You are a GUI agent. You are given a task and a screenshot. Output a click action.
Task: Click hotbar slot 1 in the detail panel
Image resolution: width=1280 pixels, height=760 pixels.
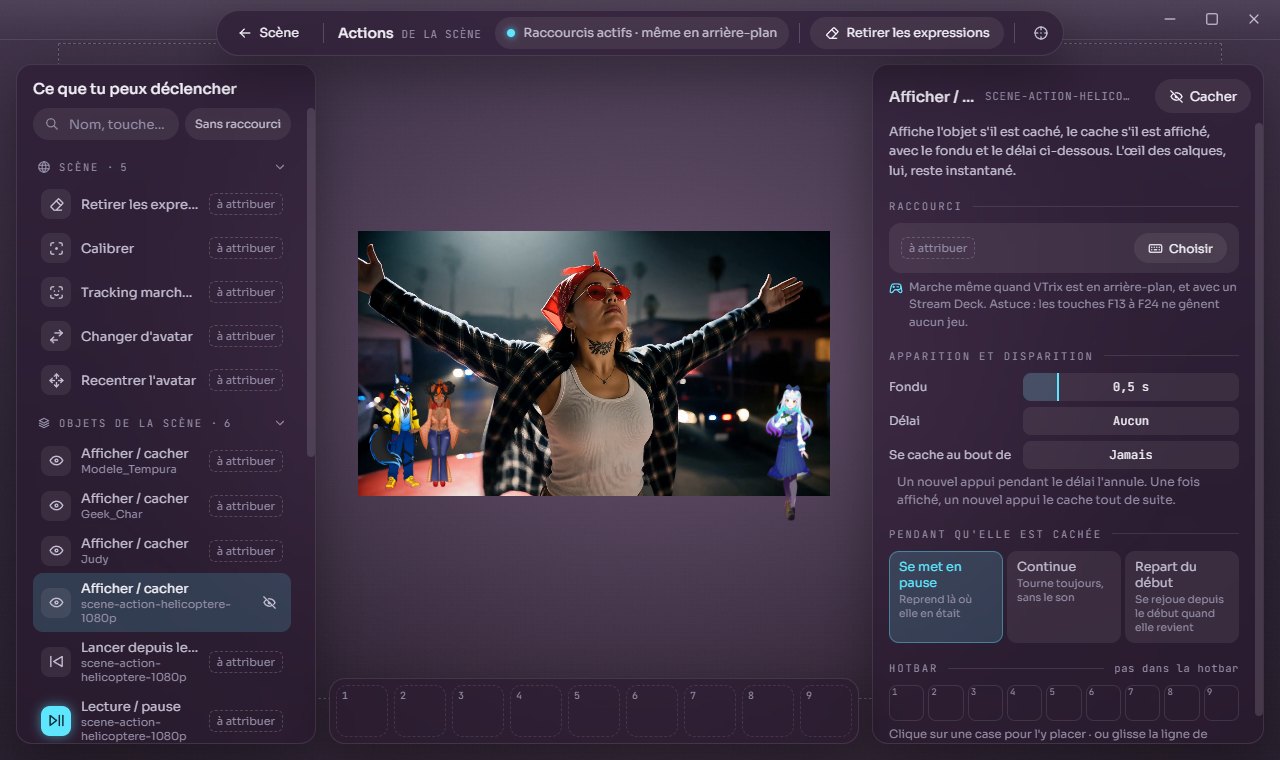pos(906,703)
